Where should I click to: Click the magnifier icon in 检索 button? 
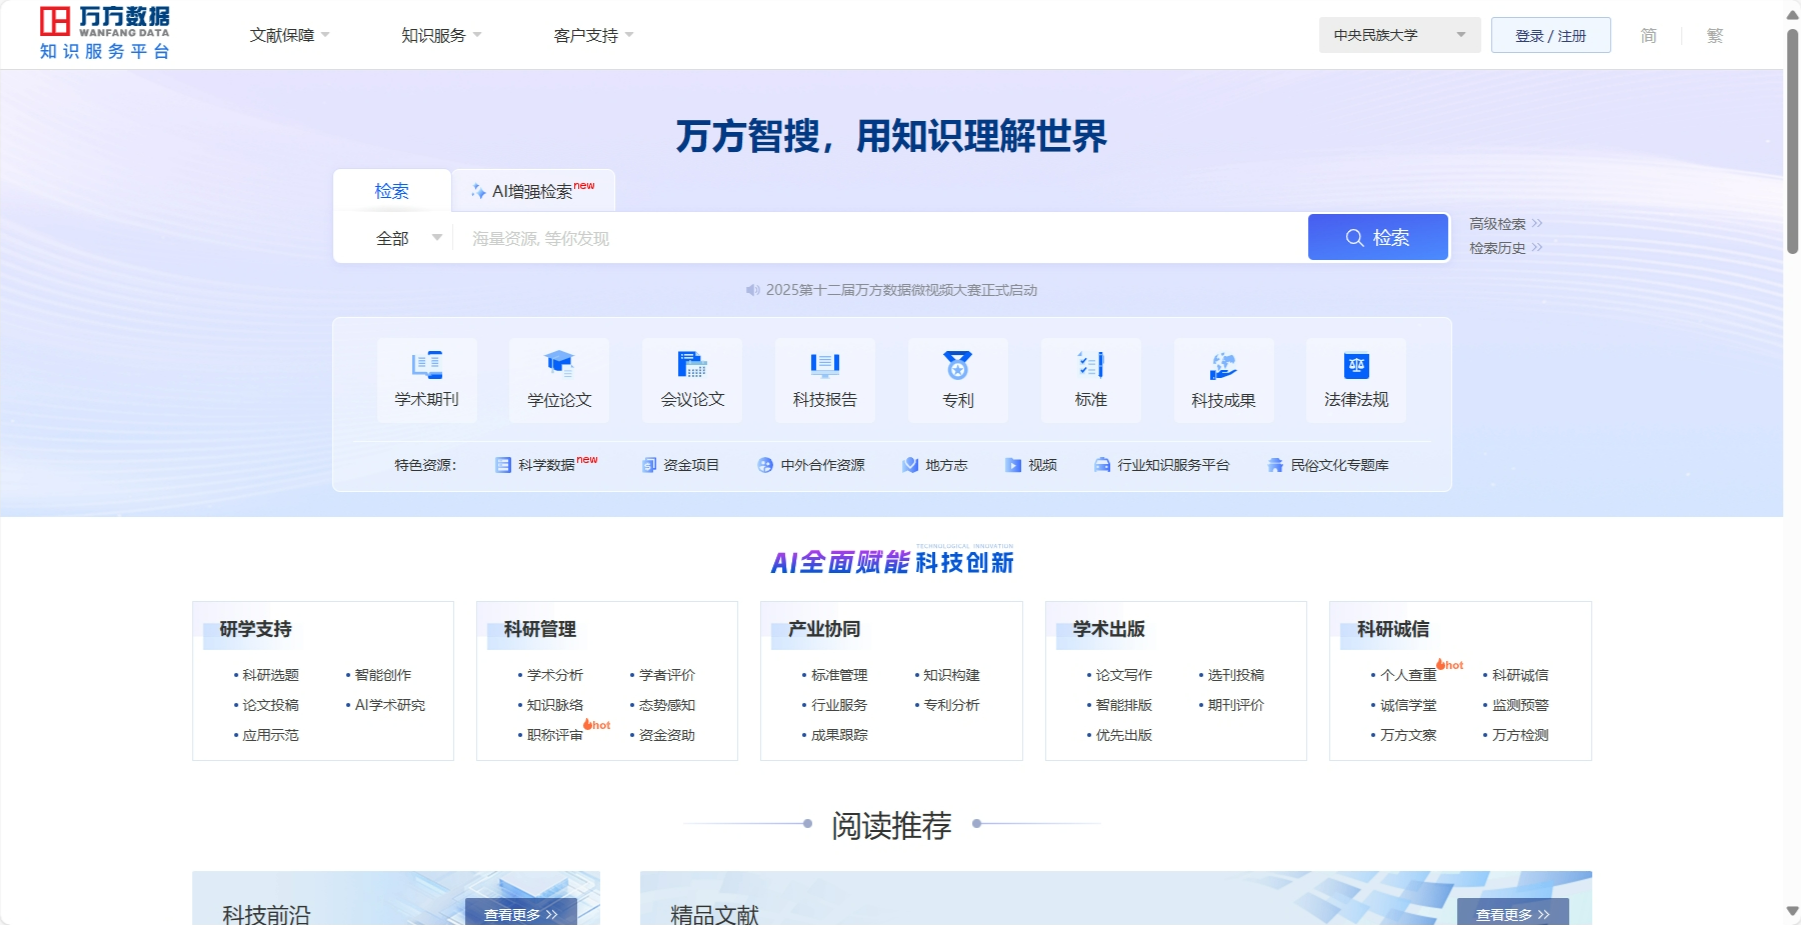(x=1355, y=238)
